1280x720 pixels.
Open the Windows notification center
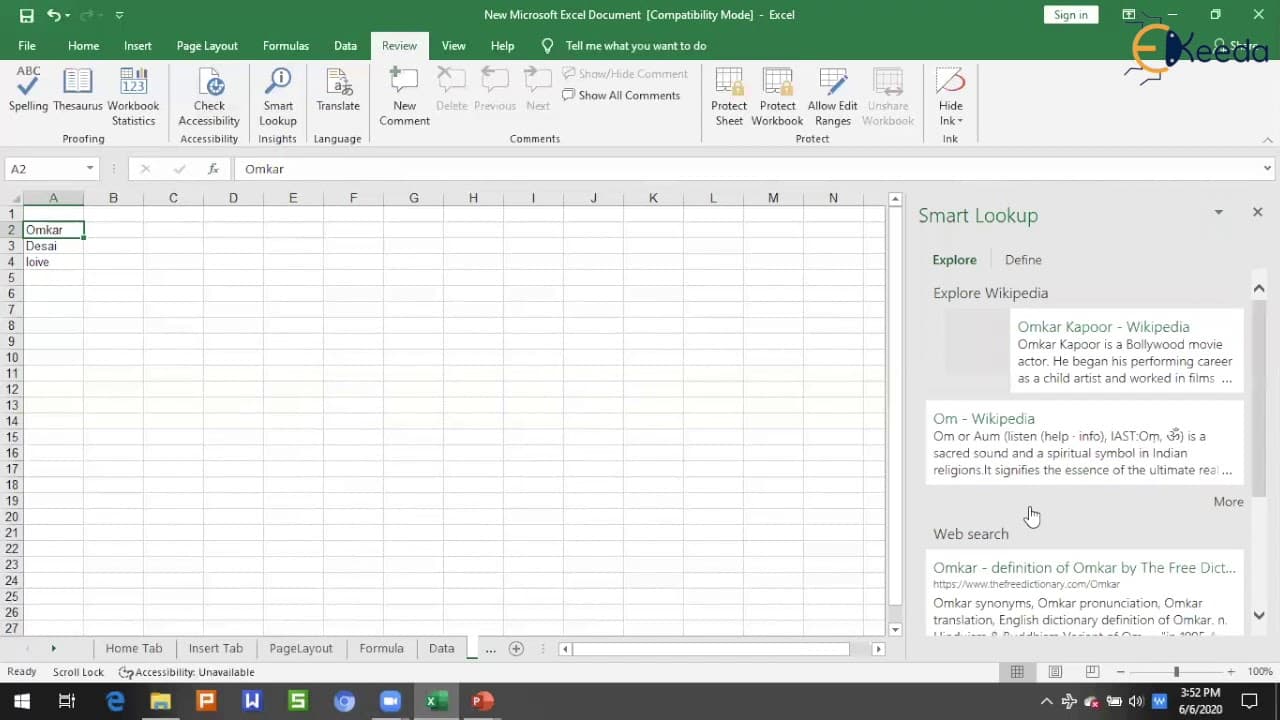[1249, 701]
